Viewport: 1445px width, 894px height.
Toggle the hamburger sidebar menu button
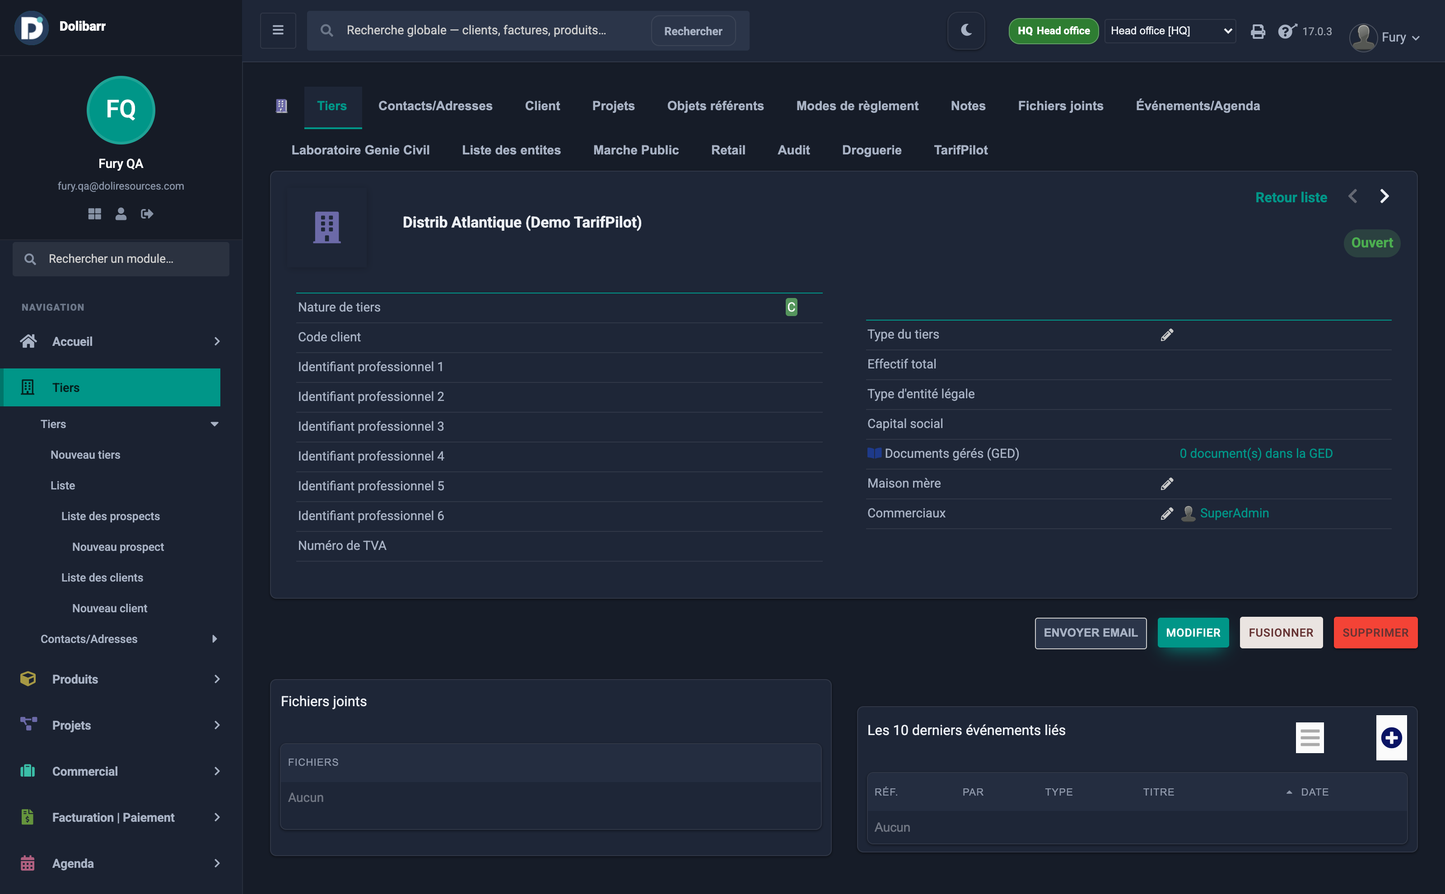click(278, 30)
